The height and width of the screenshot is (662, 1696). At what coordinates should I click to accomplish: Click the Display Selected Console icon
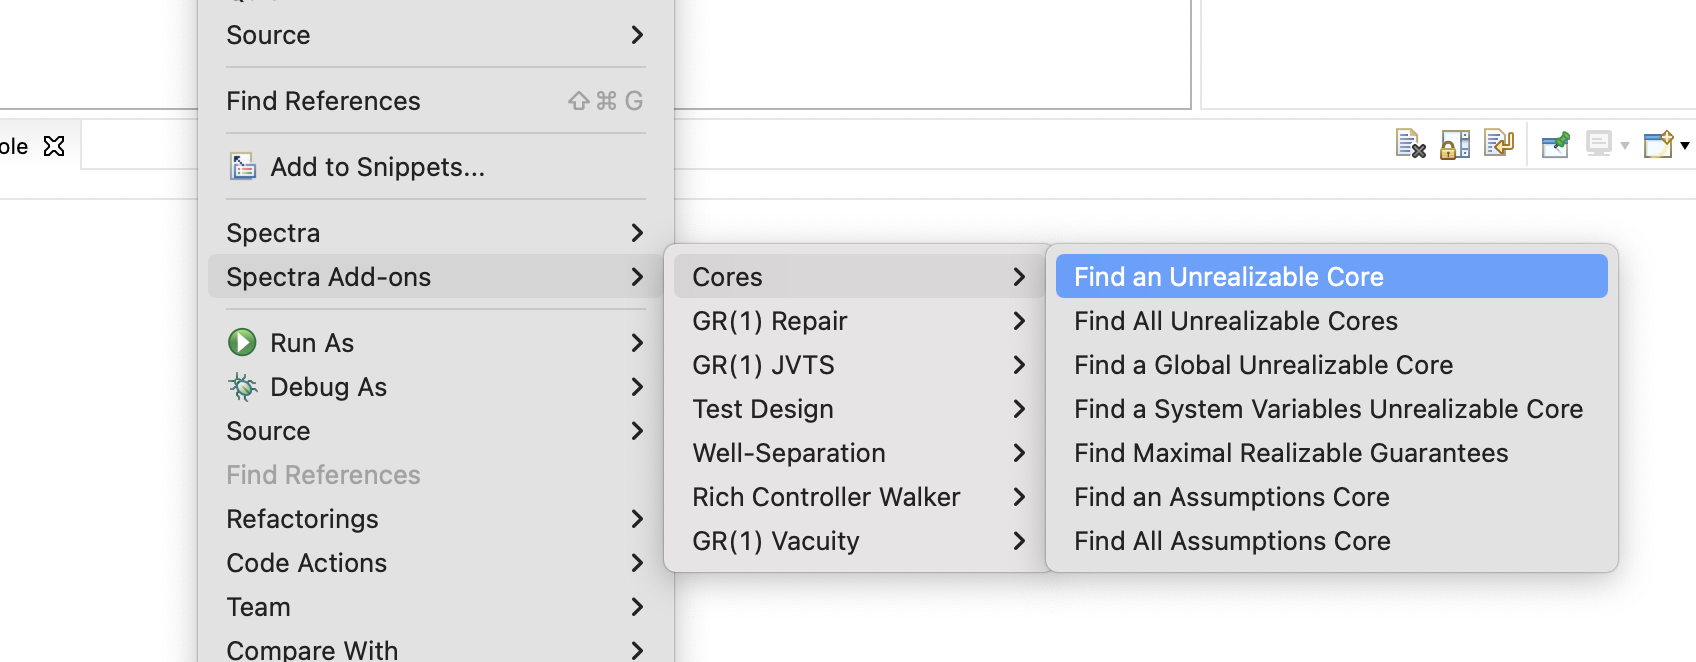1599,145
